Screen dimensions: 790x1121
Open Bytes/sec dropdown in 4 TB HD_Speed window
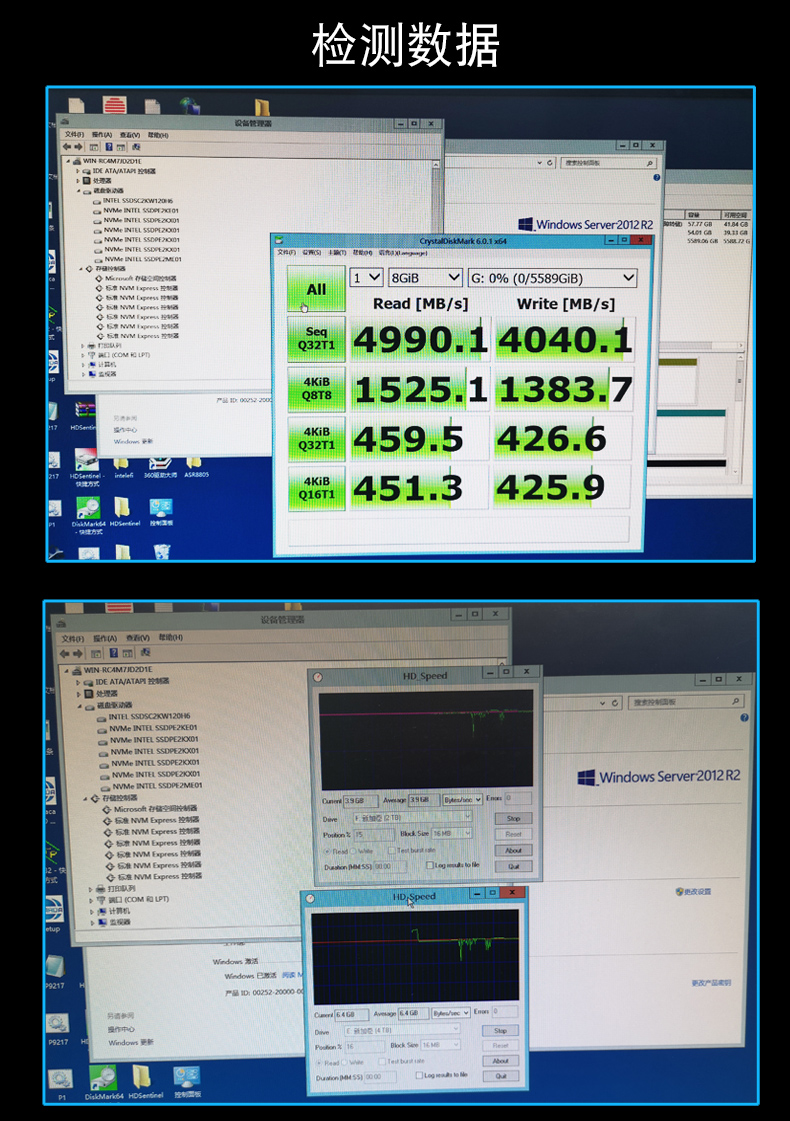point(451,1013)
